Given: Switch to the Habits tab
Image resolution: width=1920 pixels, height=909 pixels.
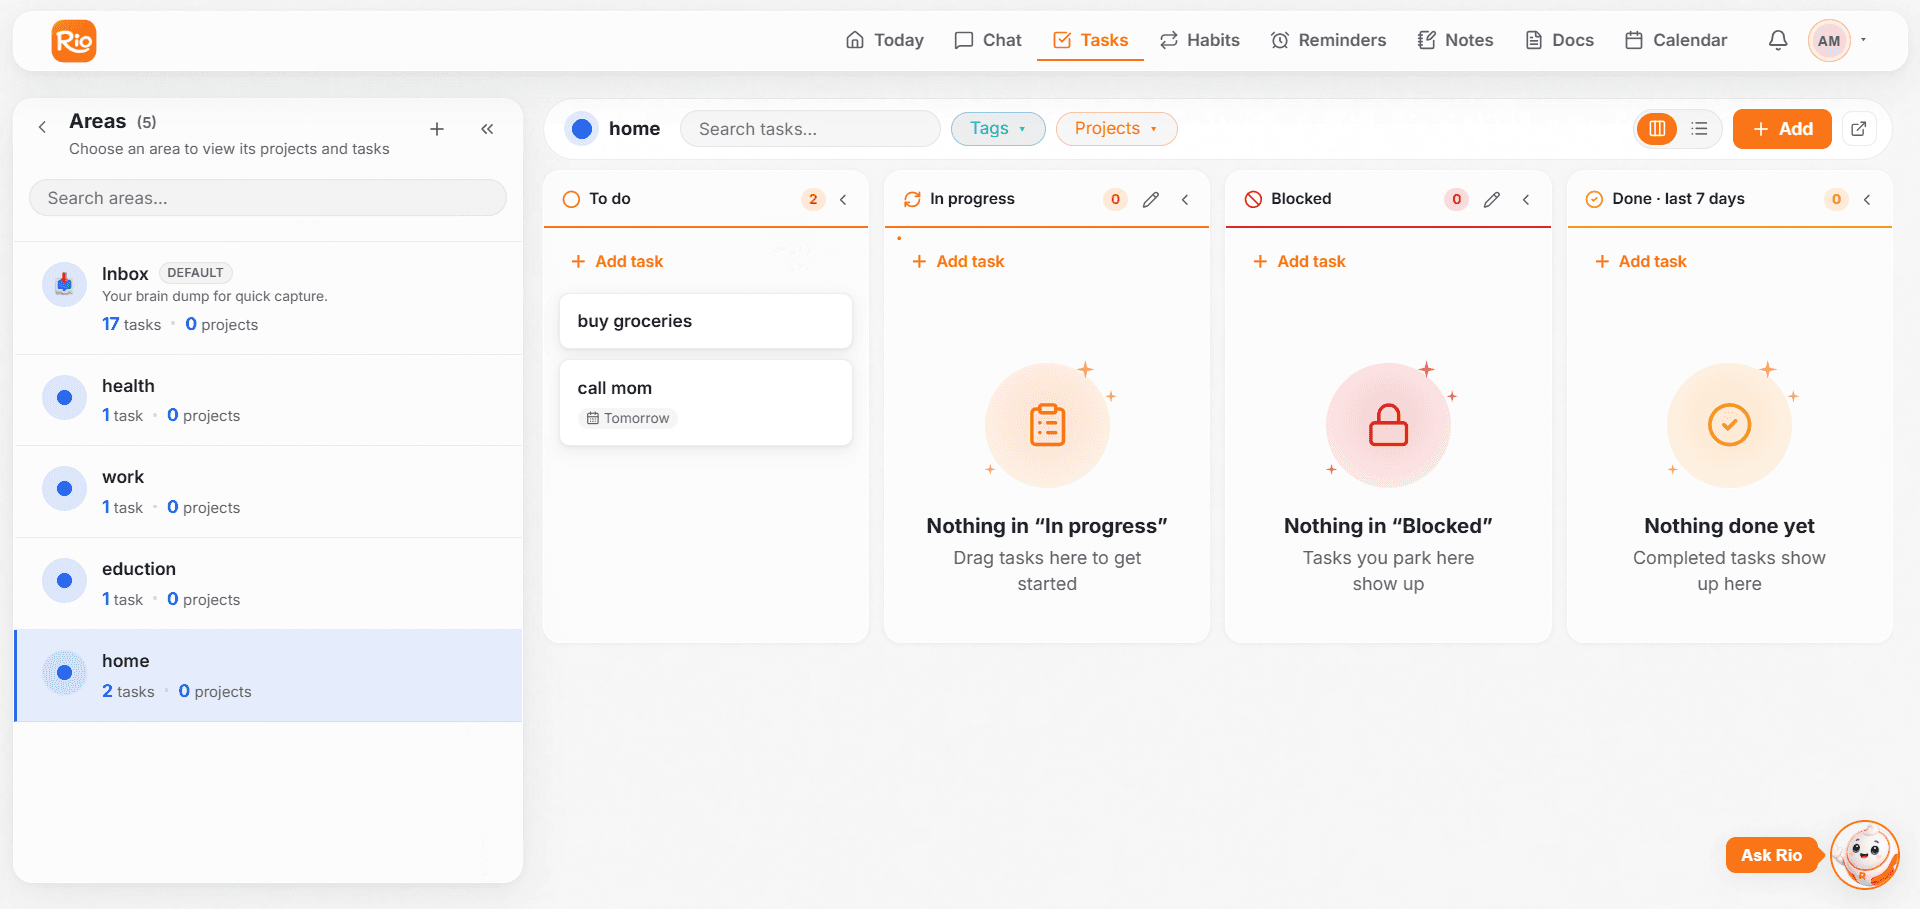Looking at the screenshot, I should tap(1200, 40).
